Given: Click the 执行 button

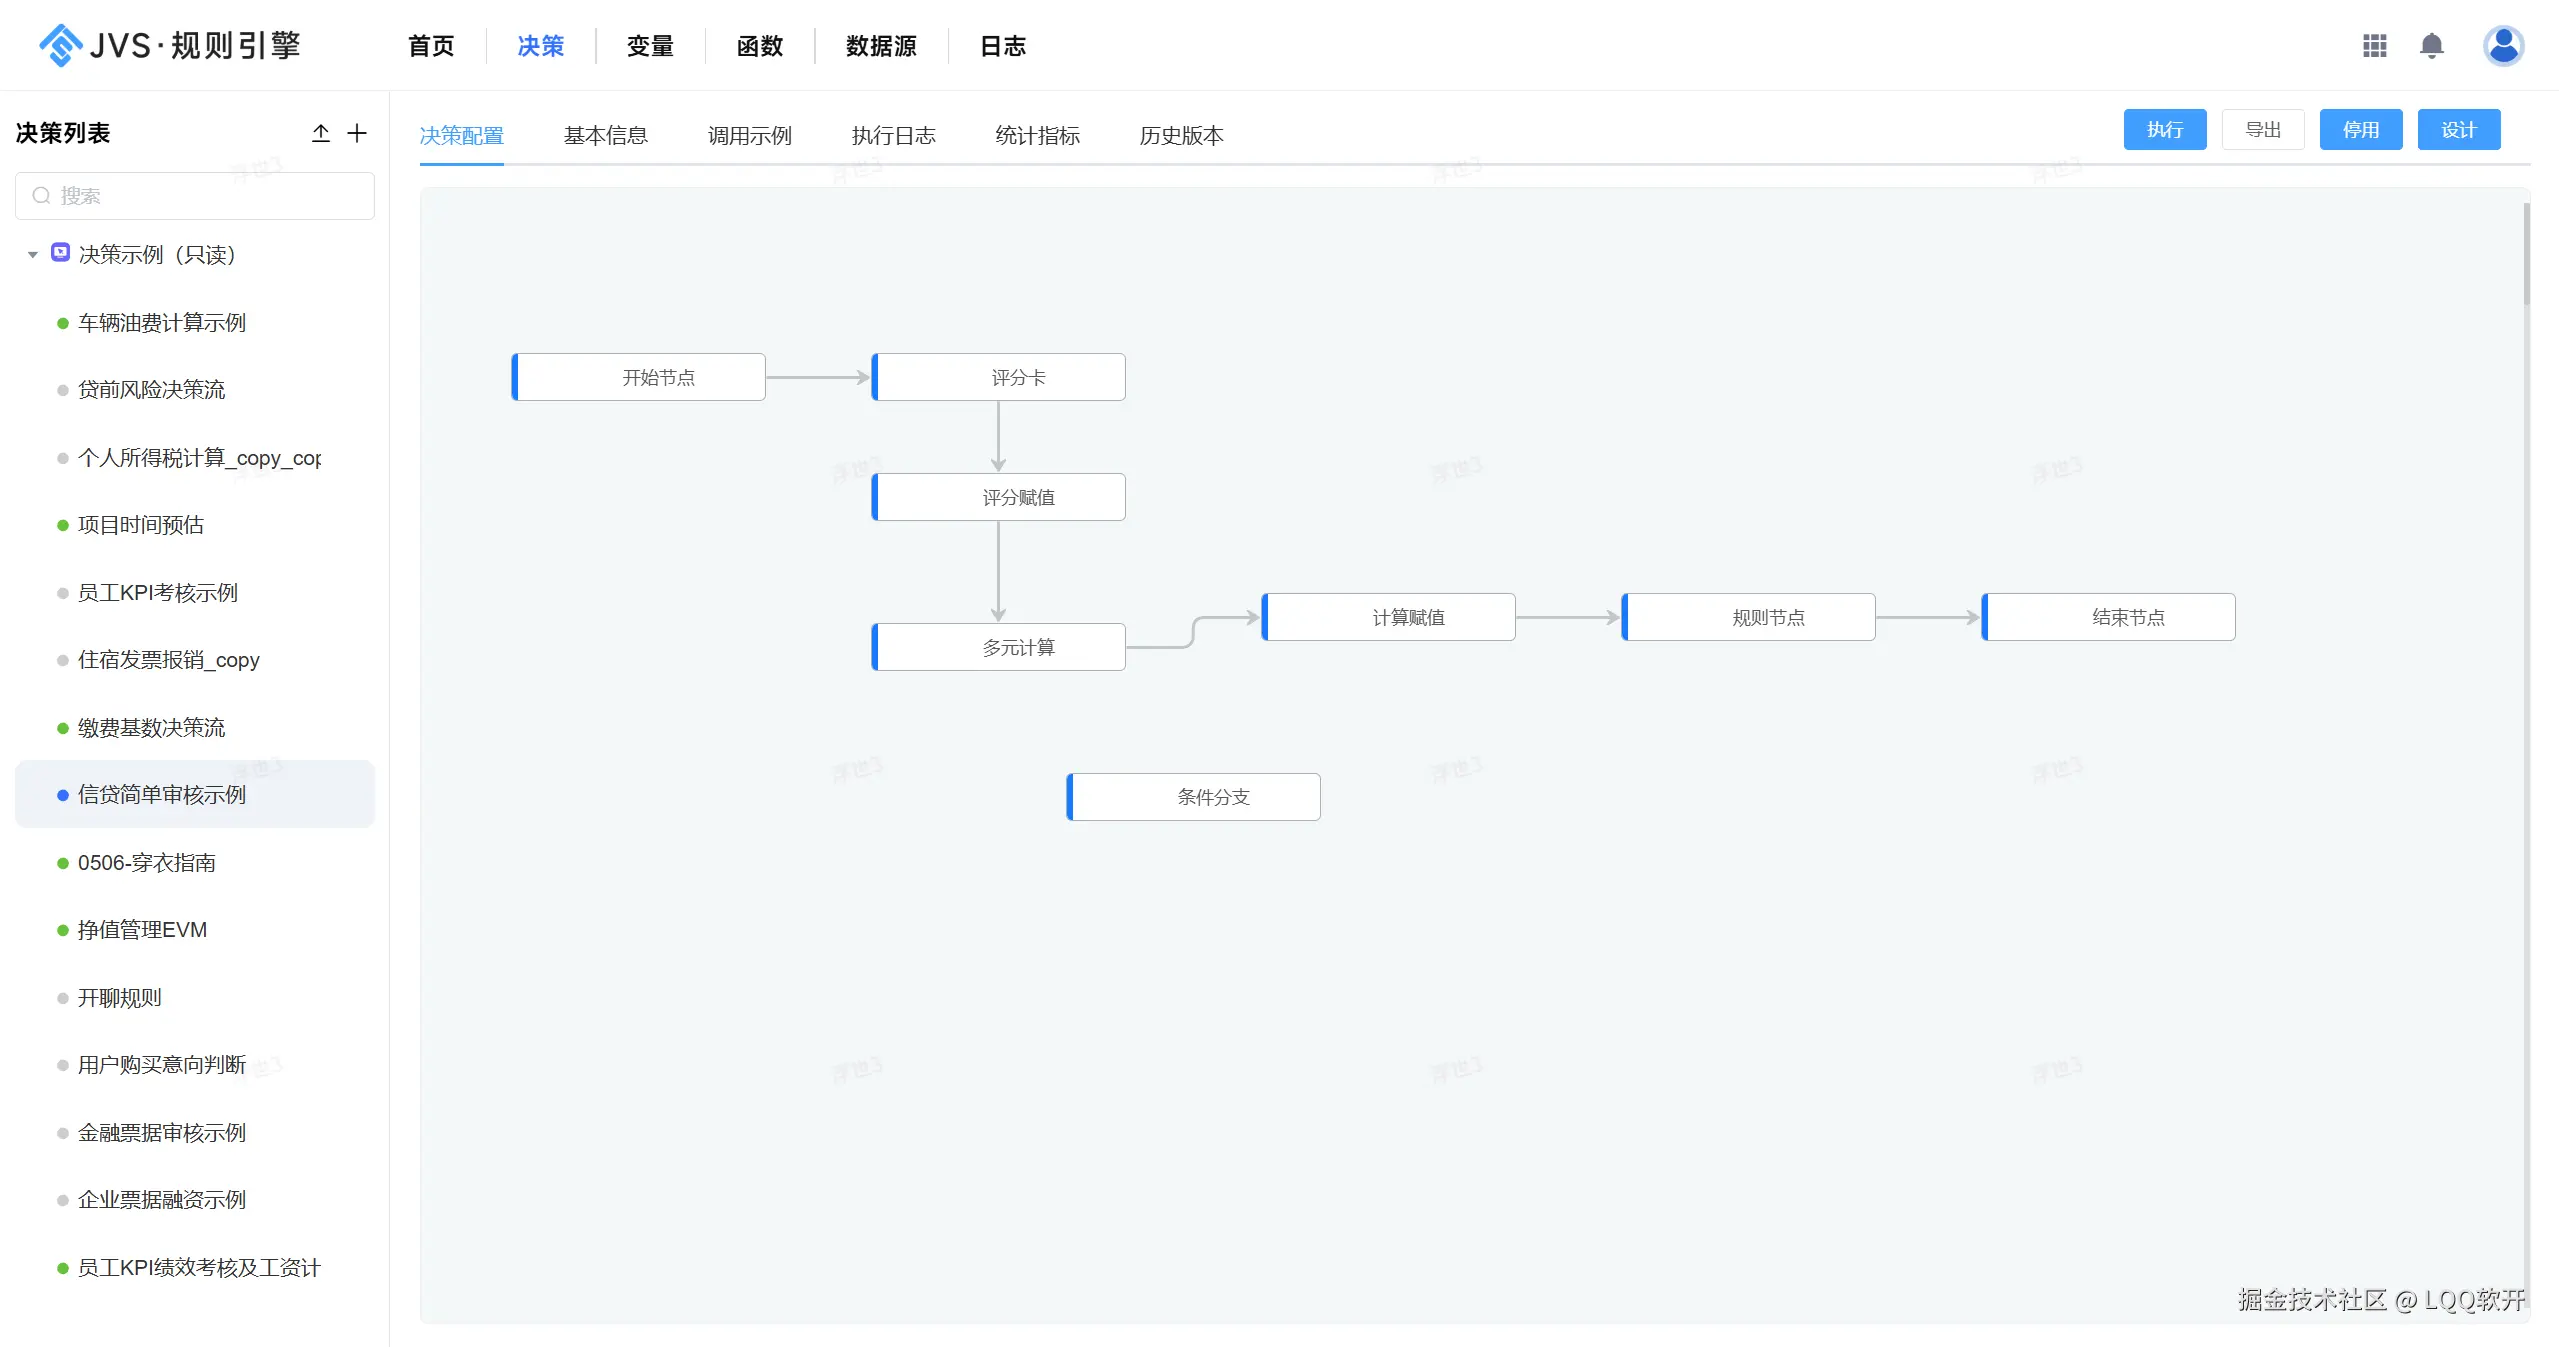Looking at the screenshot, I should 2164,130.
